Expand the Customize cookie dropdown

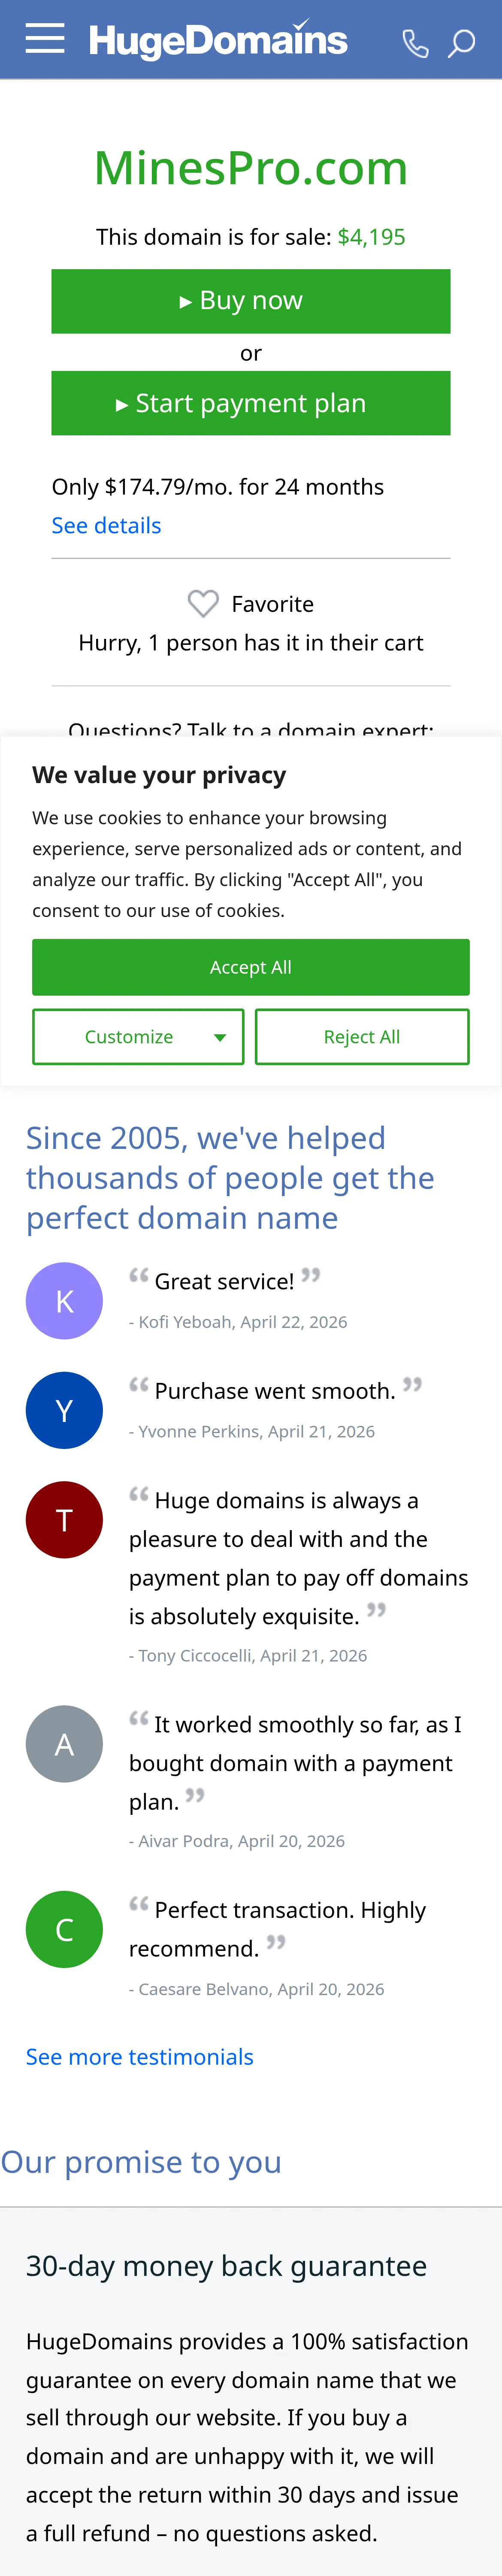(138, 1036)
